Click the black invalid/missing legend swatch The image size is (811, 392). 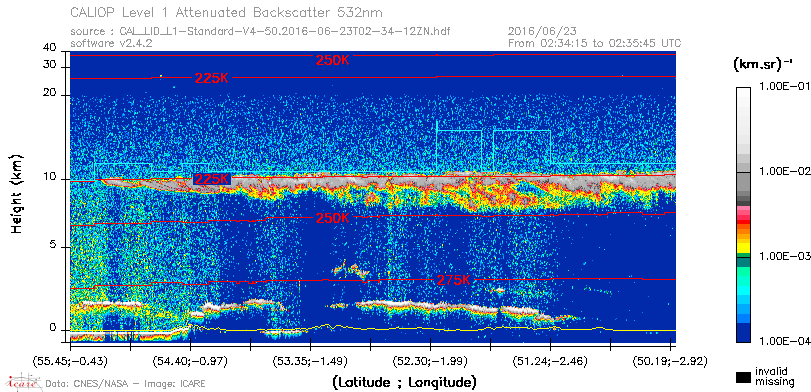[744, 377]
